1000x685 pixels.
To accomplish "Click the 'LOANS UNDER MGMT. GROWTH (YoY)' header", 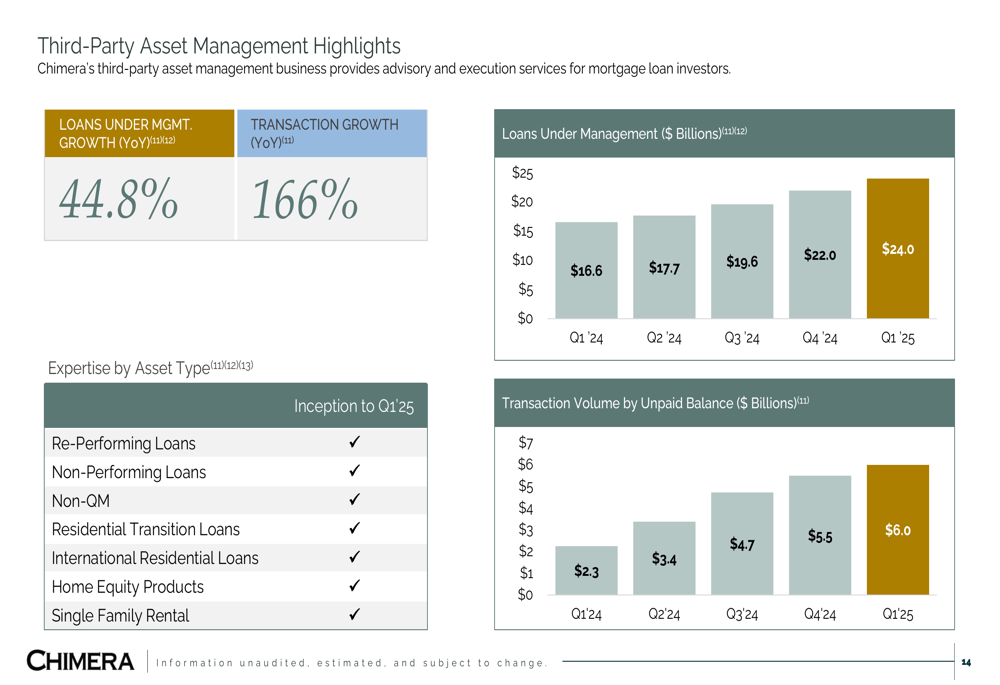I will [x=139, y=133].
